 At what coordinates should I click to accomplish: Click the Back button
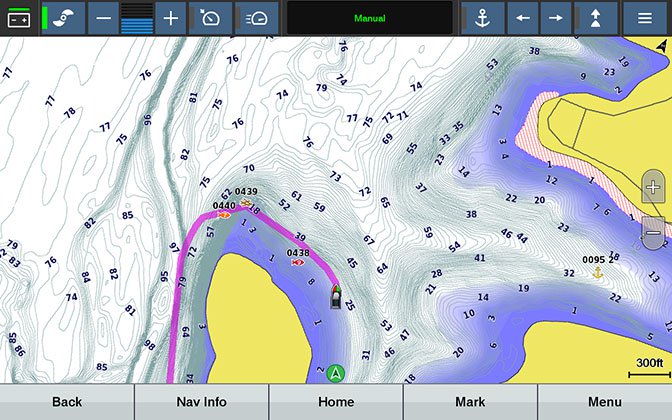(x=67, y=402)
